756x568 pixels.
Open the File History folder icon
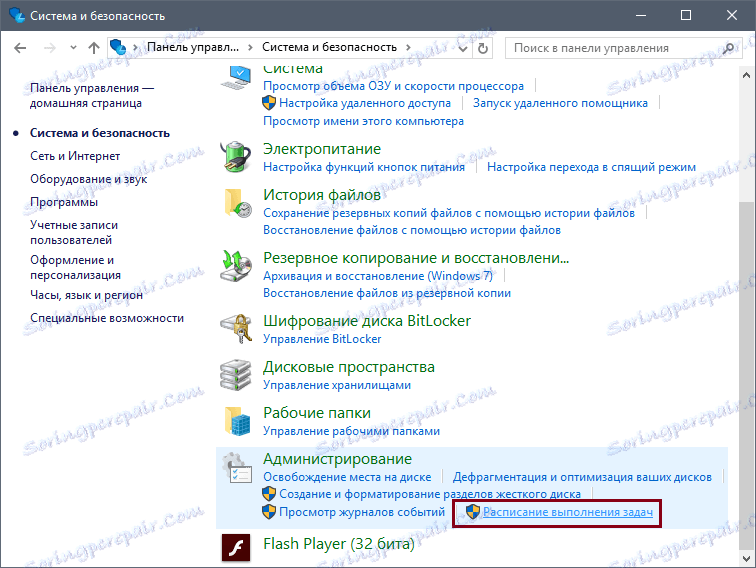click(x=237, y=203)
